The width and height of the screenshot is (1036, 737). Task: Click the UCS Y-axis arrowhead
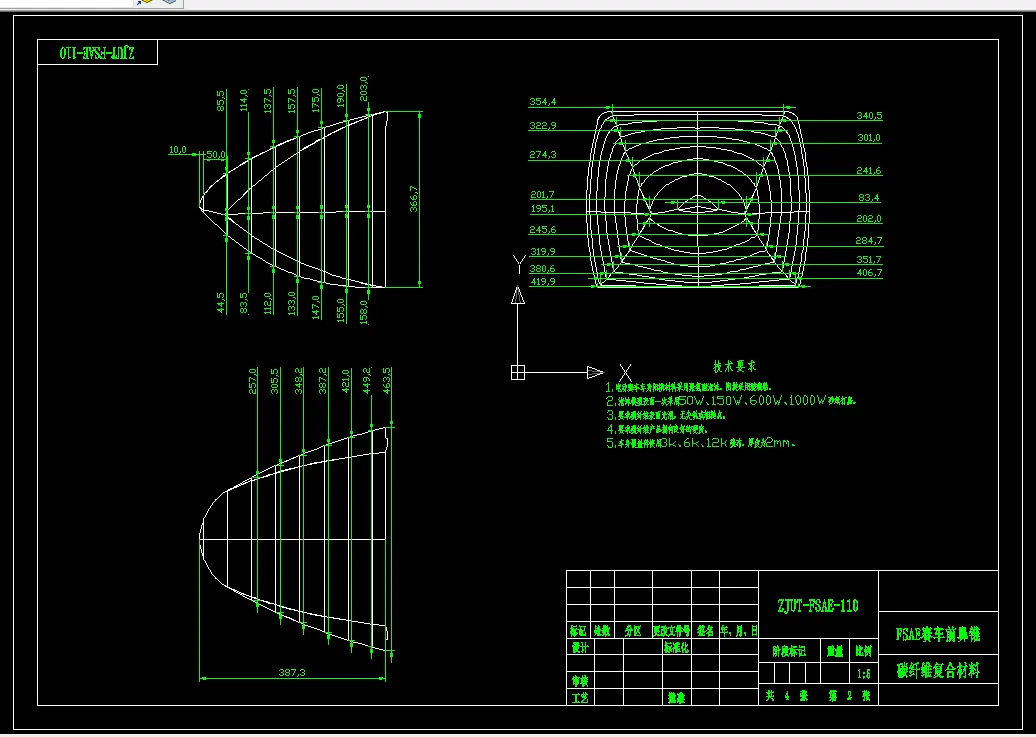[x=518, y=295]
